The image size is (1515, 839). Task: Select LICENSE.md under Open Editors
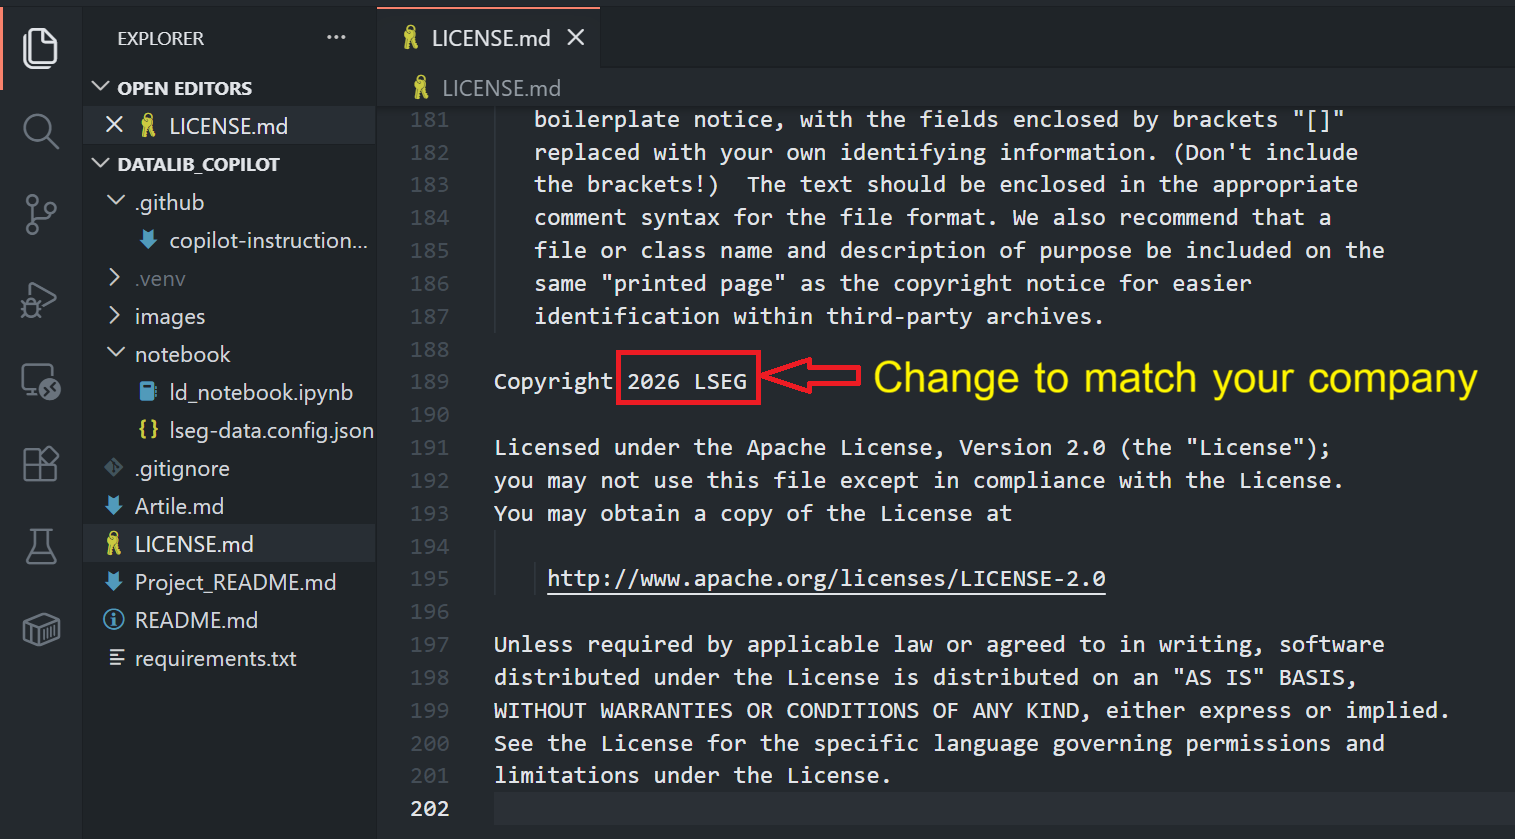pos(229,125)
